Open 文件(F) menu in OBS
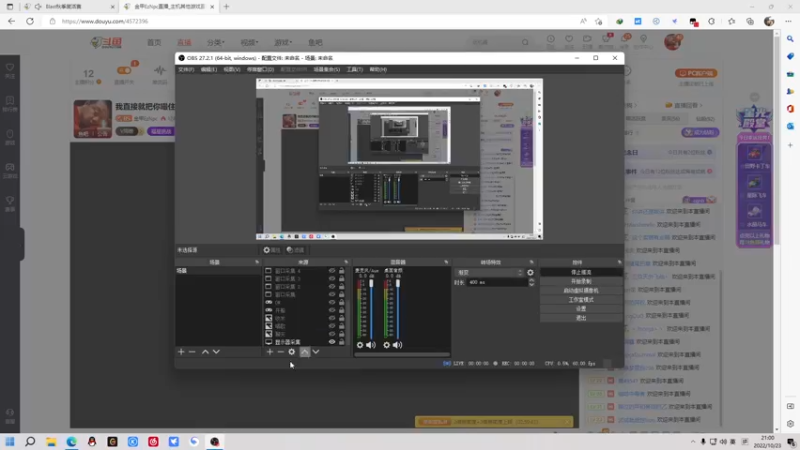 tap(186, 69)
